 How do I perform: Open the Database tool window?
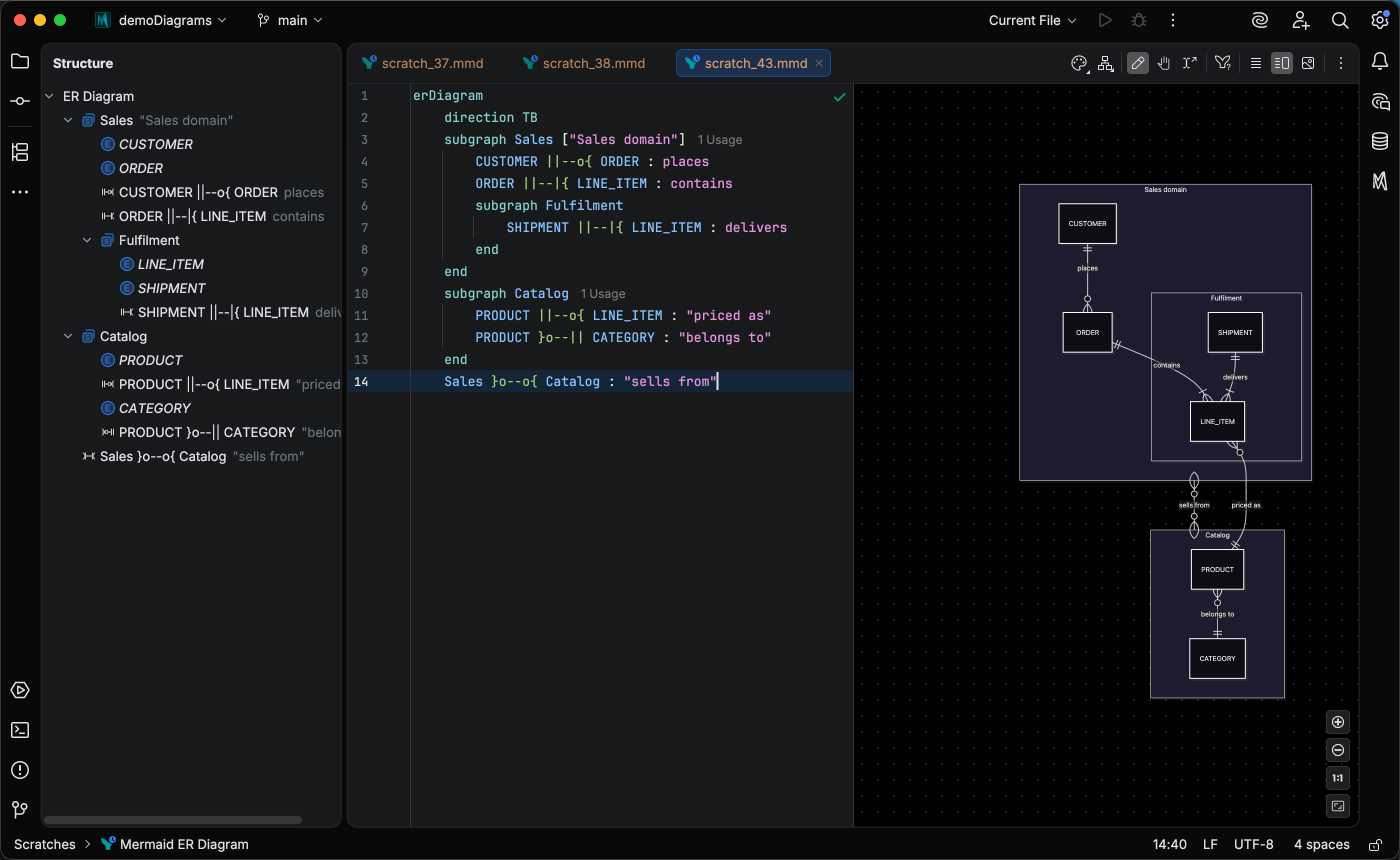[x=1380, y=141]
